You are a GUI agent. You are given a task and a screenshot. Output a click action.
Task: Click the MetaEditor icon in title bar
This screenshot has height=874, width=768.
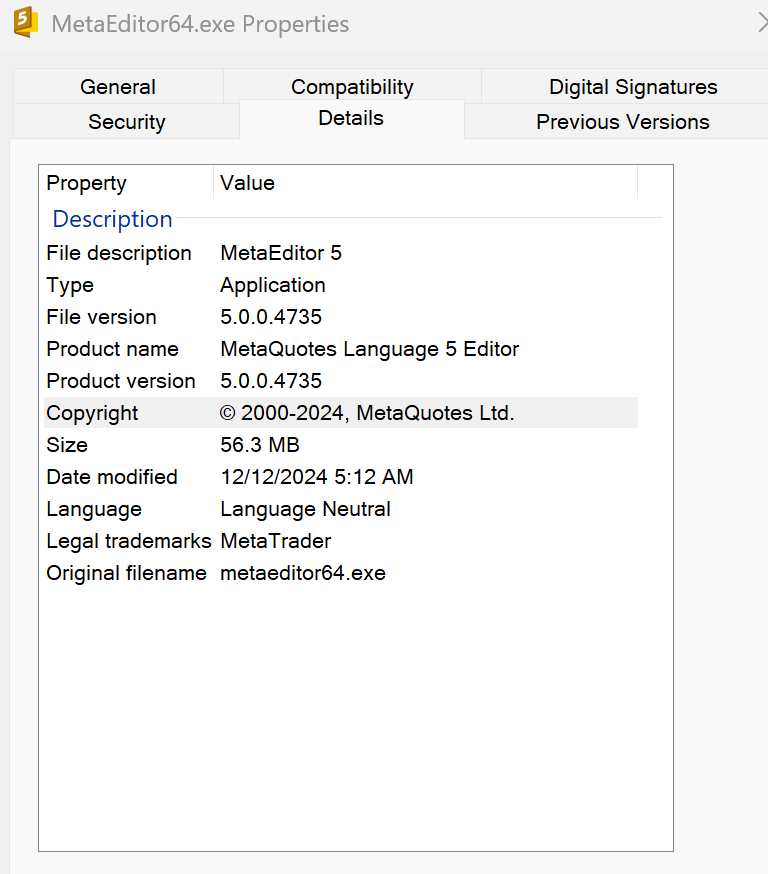point(26,22)
